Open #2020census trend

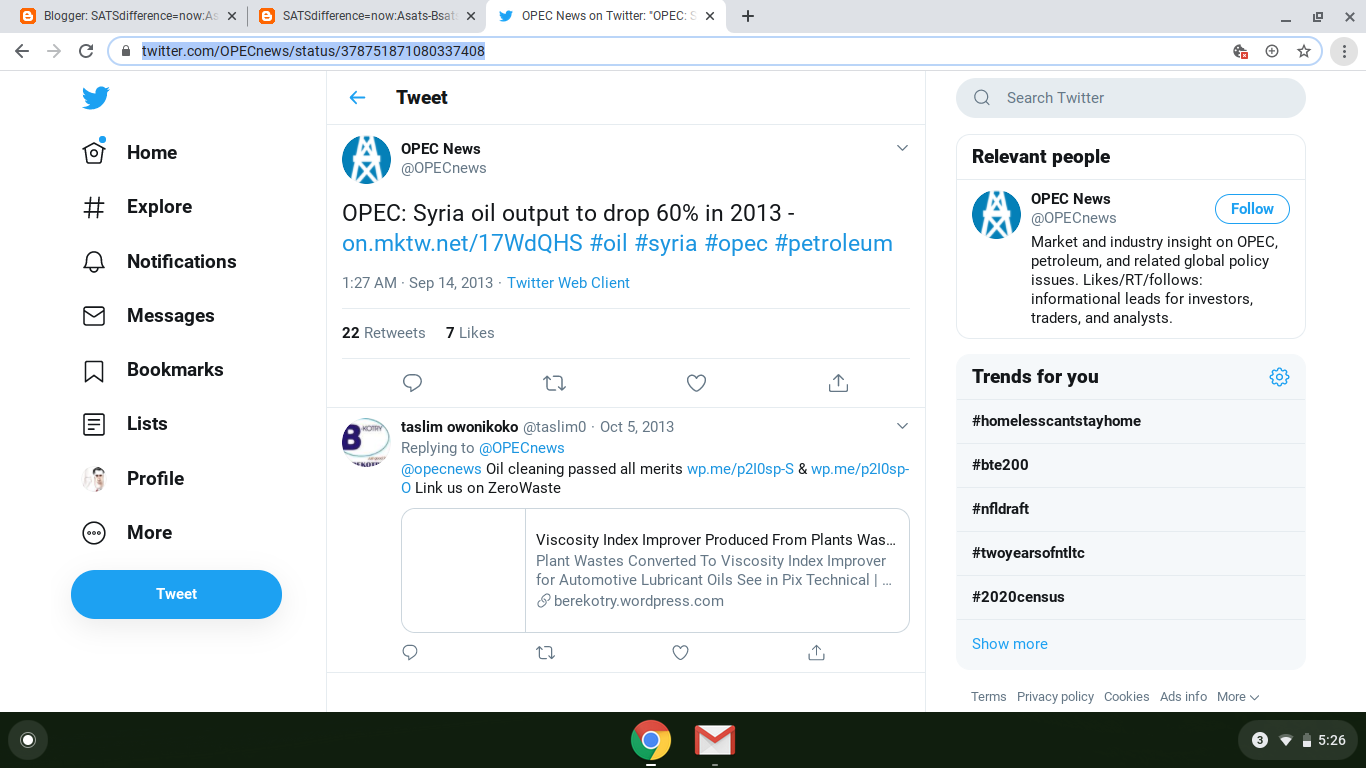pos(1131,597)
